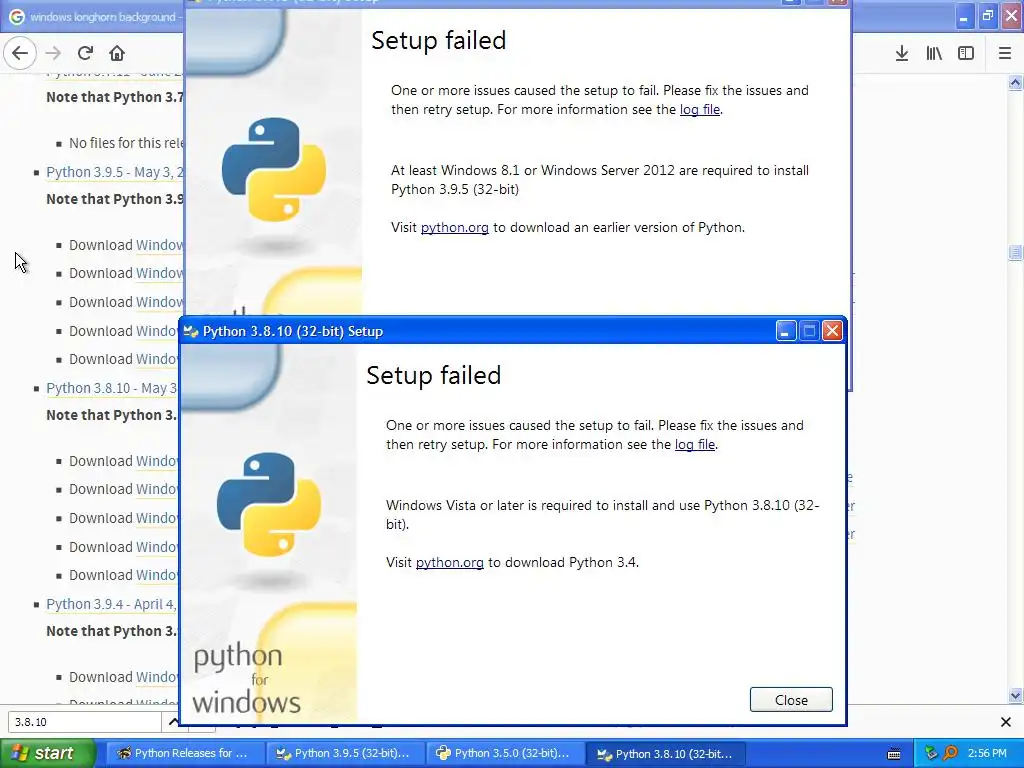Restore down the Firefox window
The height and width of the screenshot is (768, 1024).
click(x=987, y=16)
